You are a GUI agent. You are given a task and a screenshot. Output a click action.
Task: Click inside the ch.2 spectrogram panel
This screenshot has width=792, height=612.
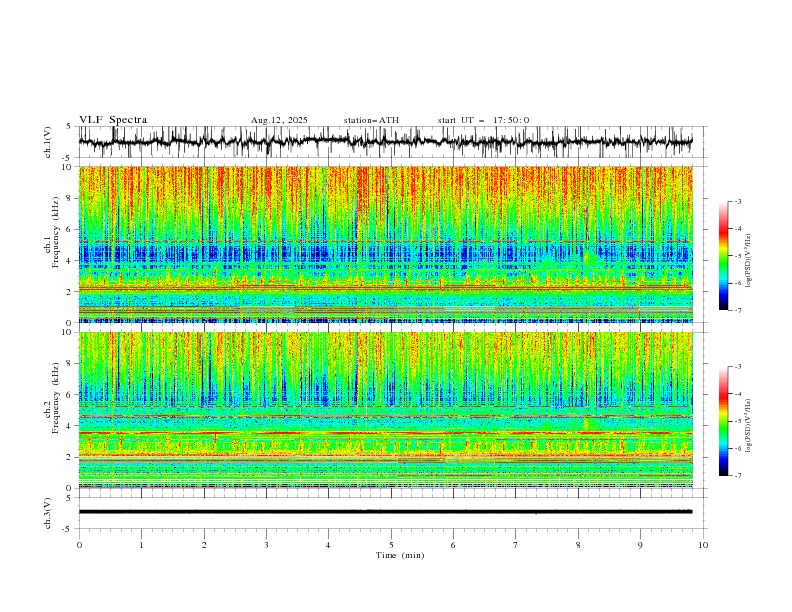385,410
